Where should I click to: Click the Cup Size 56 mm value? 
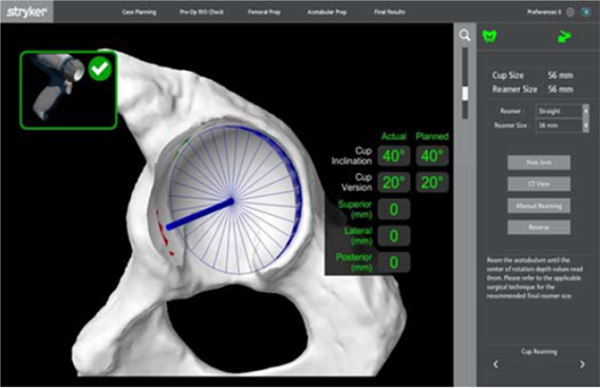560,75
